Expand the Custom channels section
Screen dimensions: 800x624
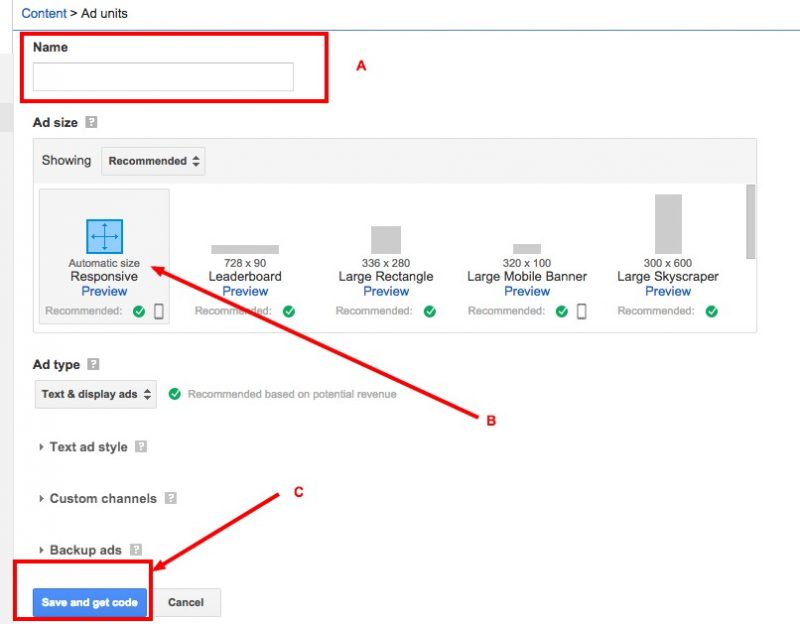(x=102, y=498)
